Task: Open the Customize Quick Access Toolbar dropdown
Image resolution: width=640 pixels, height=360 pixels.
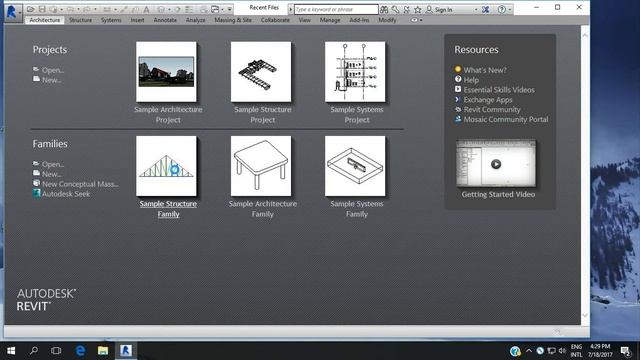Action: 230,9
